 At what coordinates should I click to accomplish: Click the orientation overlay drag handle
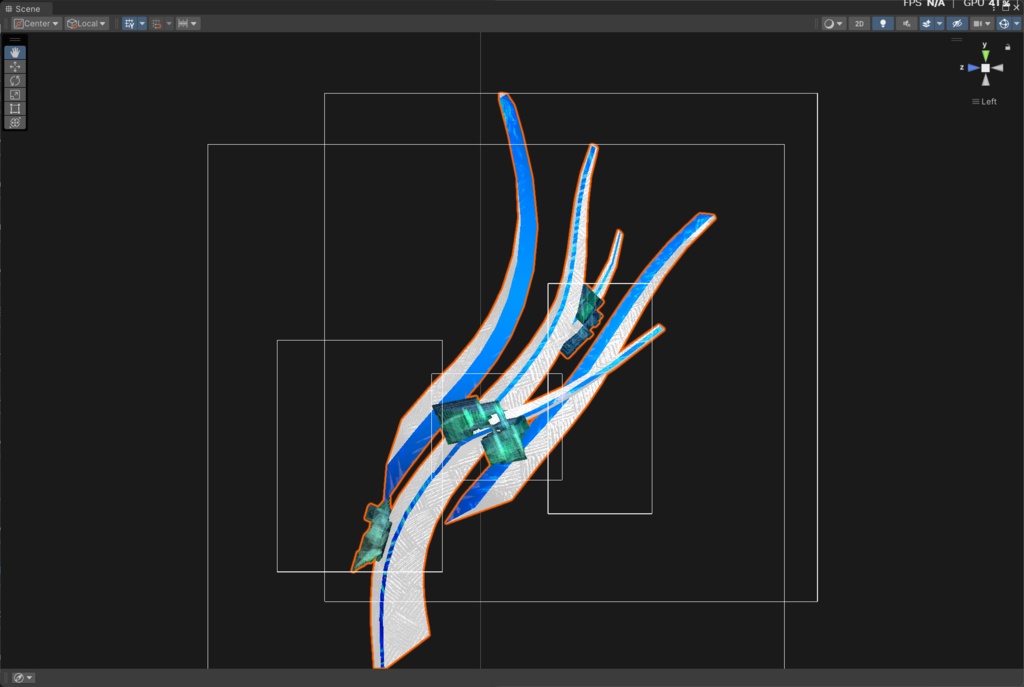[x=957, y=40]
